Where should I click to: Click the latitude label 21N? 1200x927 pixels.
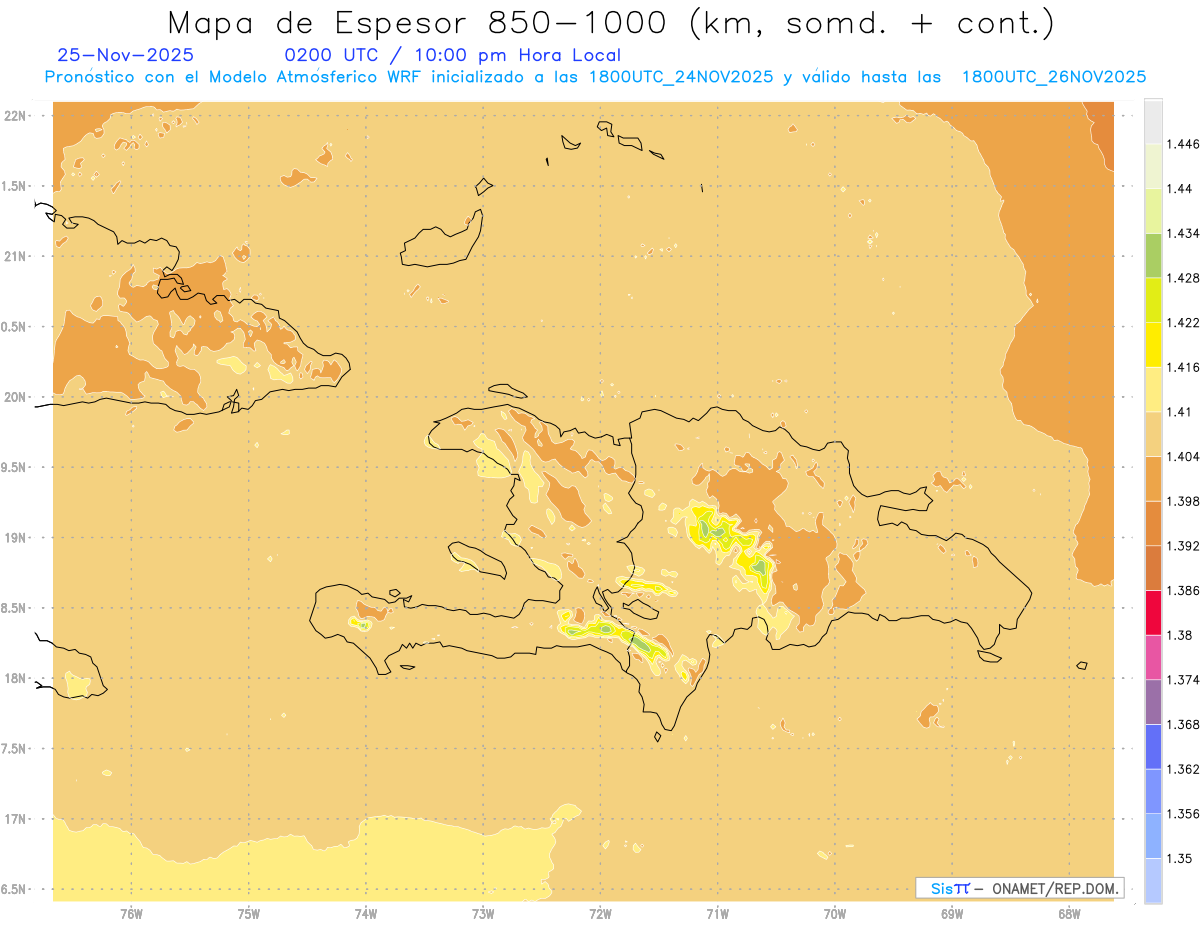click(16, 256)
